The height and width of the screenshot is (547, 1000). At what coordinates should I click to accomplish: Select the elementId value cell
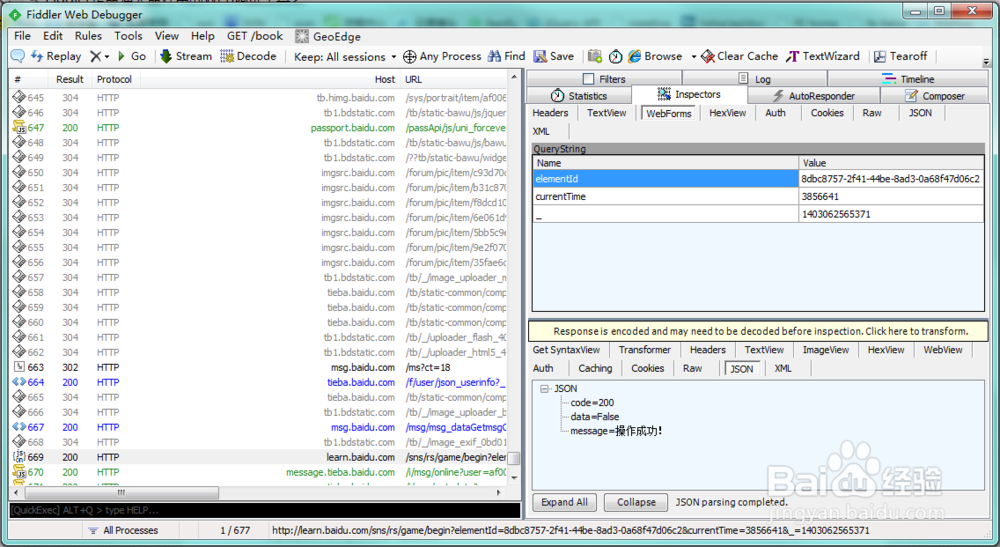891,179
